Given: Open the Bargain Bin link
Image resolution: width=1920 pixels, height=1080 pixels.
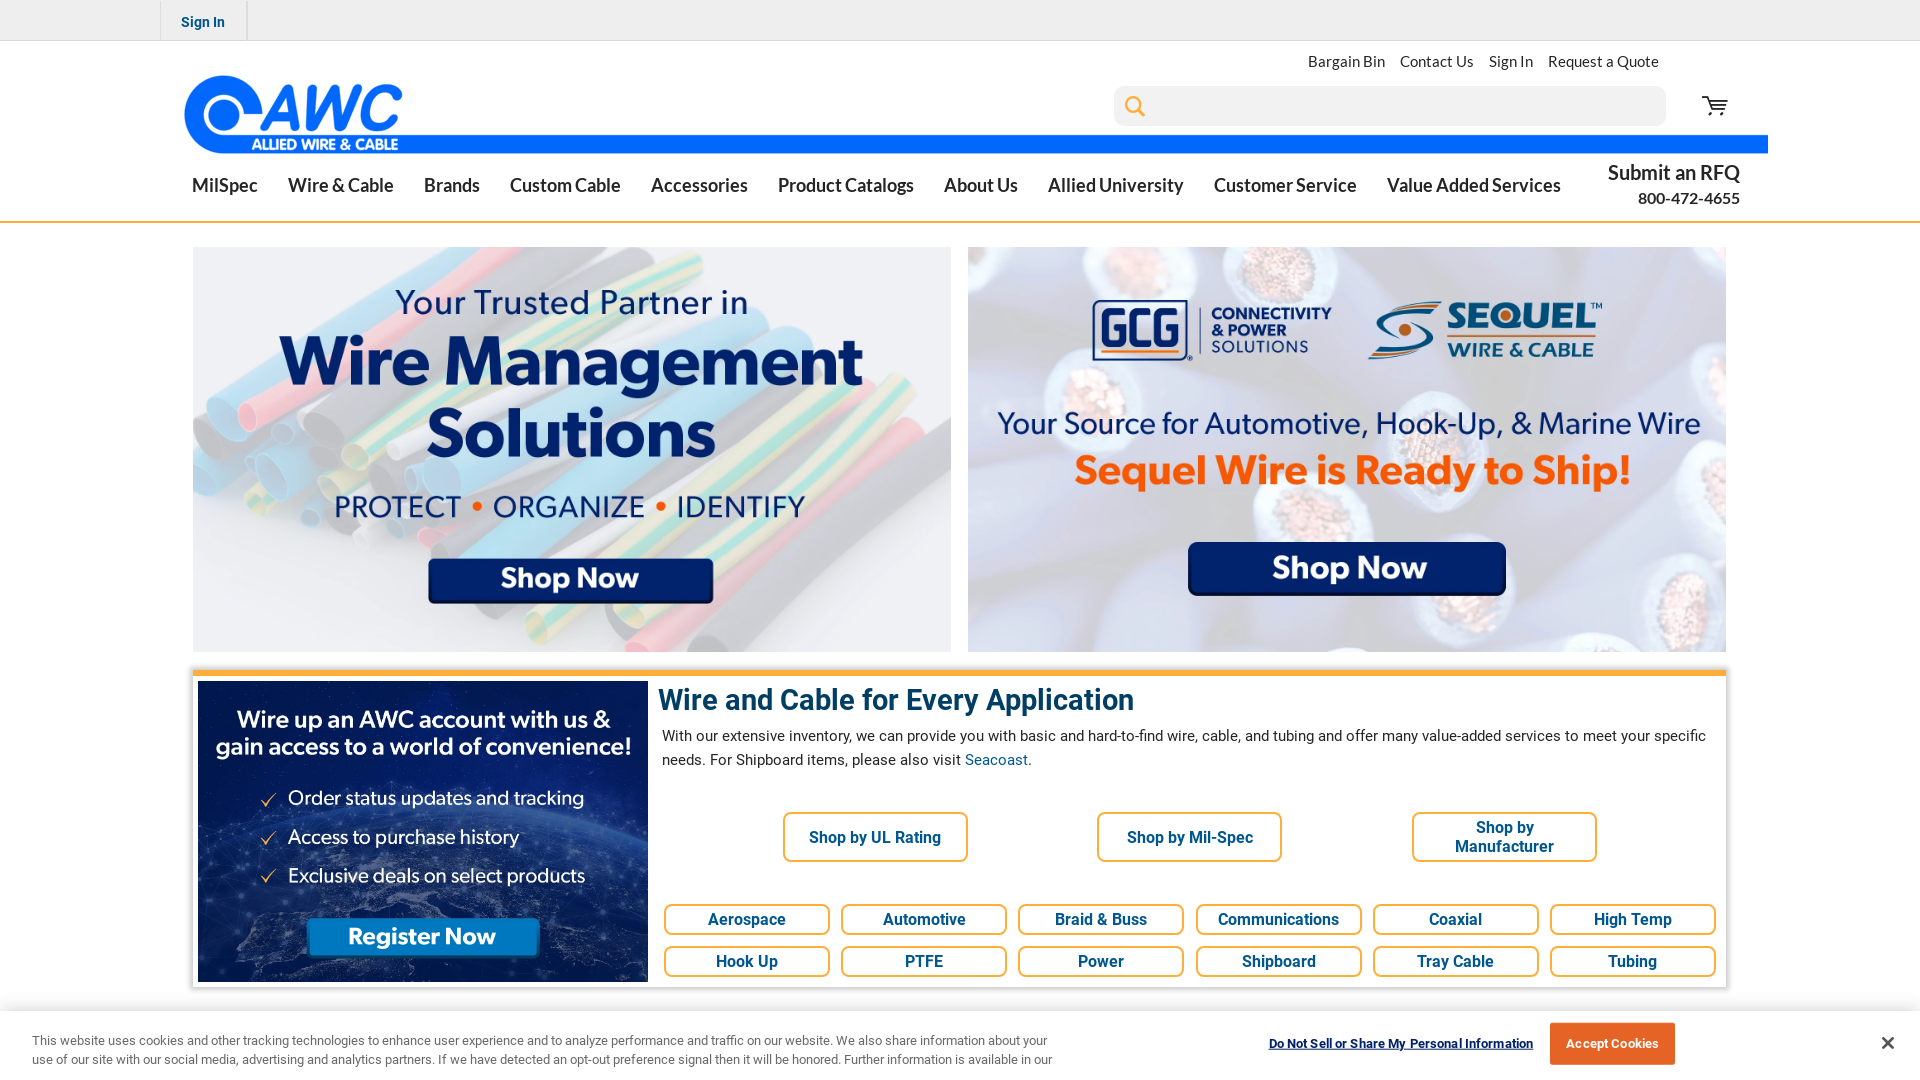Looking at the screenshot, I should point(1346,61).
